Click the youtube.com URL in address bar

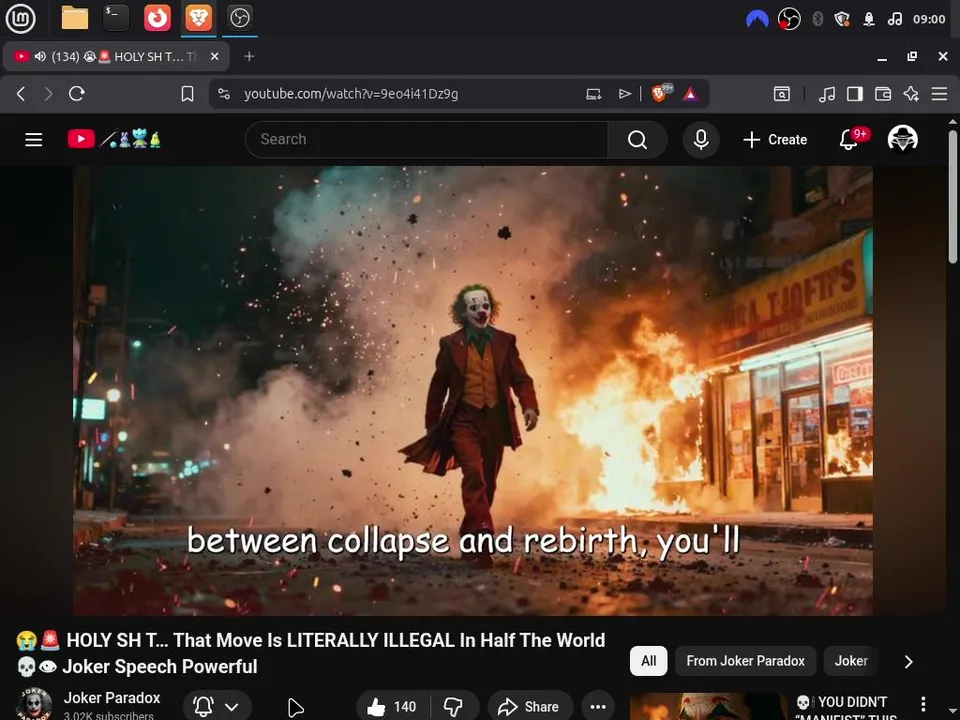pos(351,94)
